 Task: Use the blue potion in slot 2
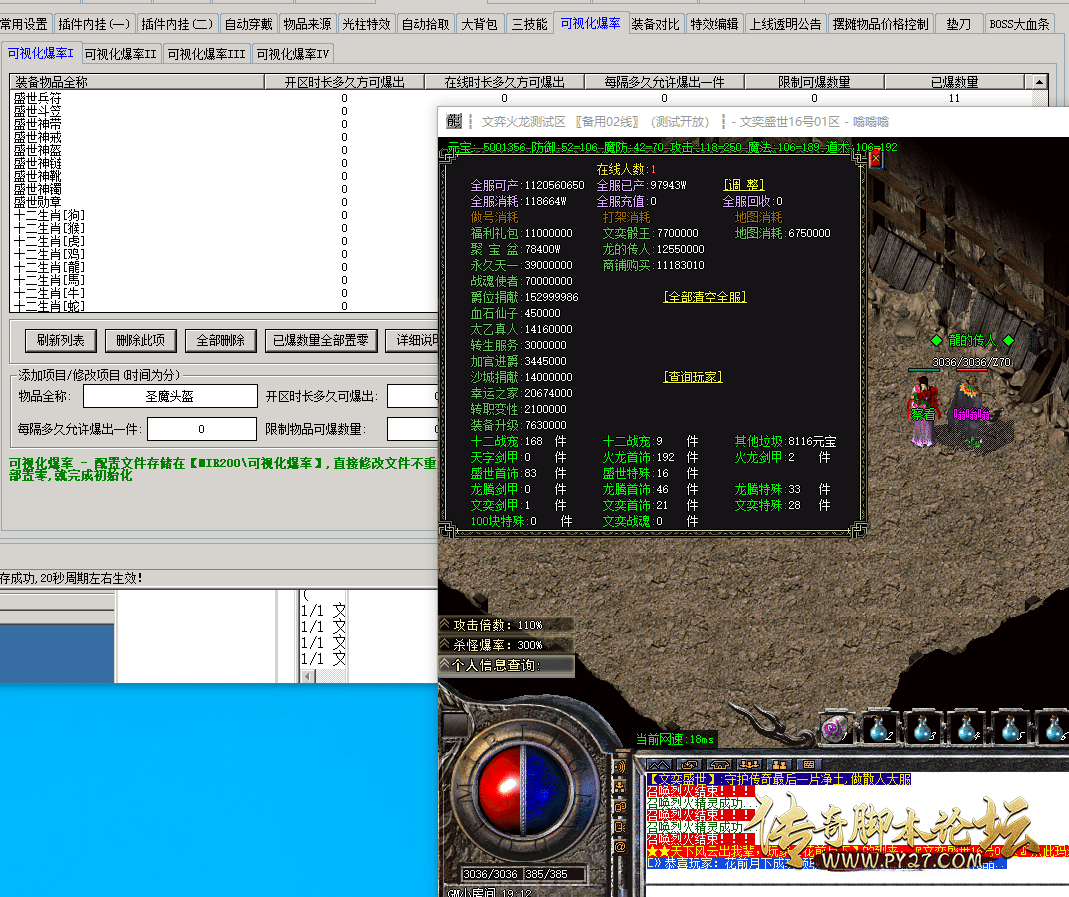click(879, 728)
